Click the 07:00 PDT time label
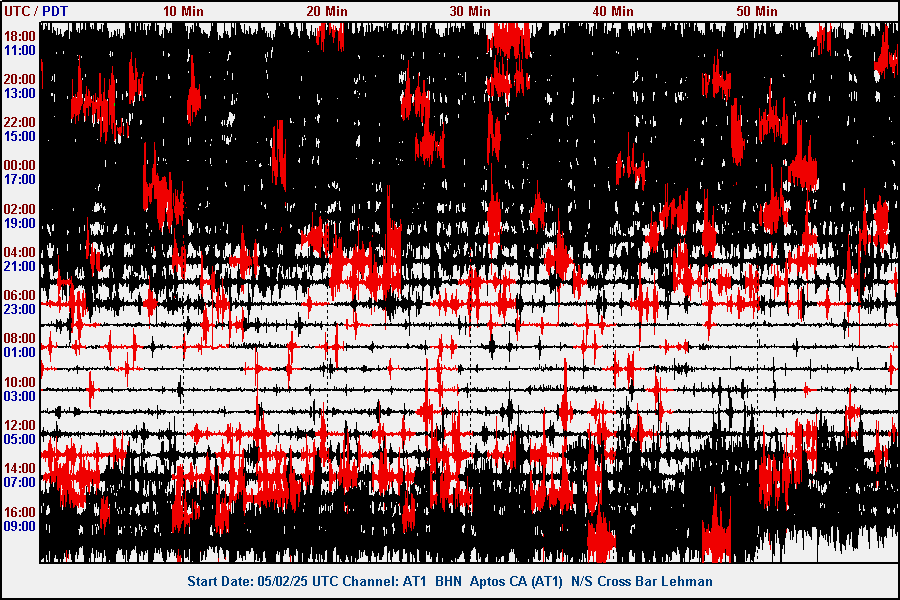Image resolution: width=900 pixels, height=600 pixels. (20, 483)
